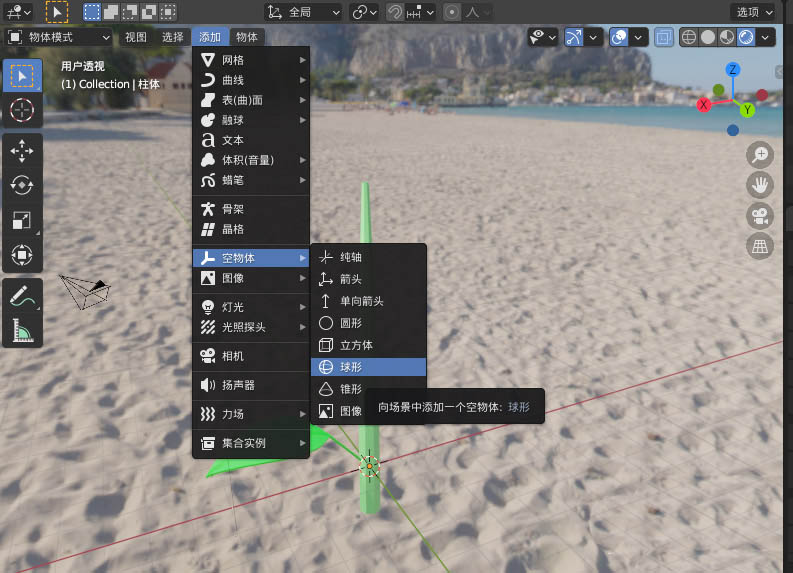The image size is (793, 573).
Task: Open the snapping options dropdown
Action: (421, 12)
